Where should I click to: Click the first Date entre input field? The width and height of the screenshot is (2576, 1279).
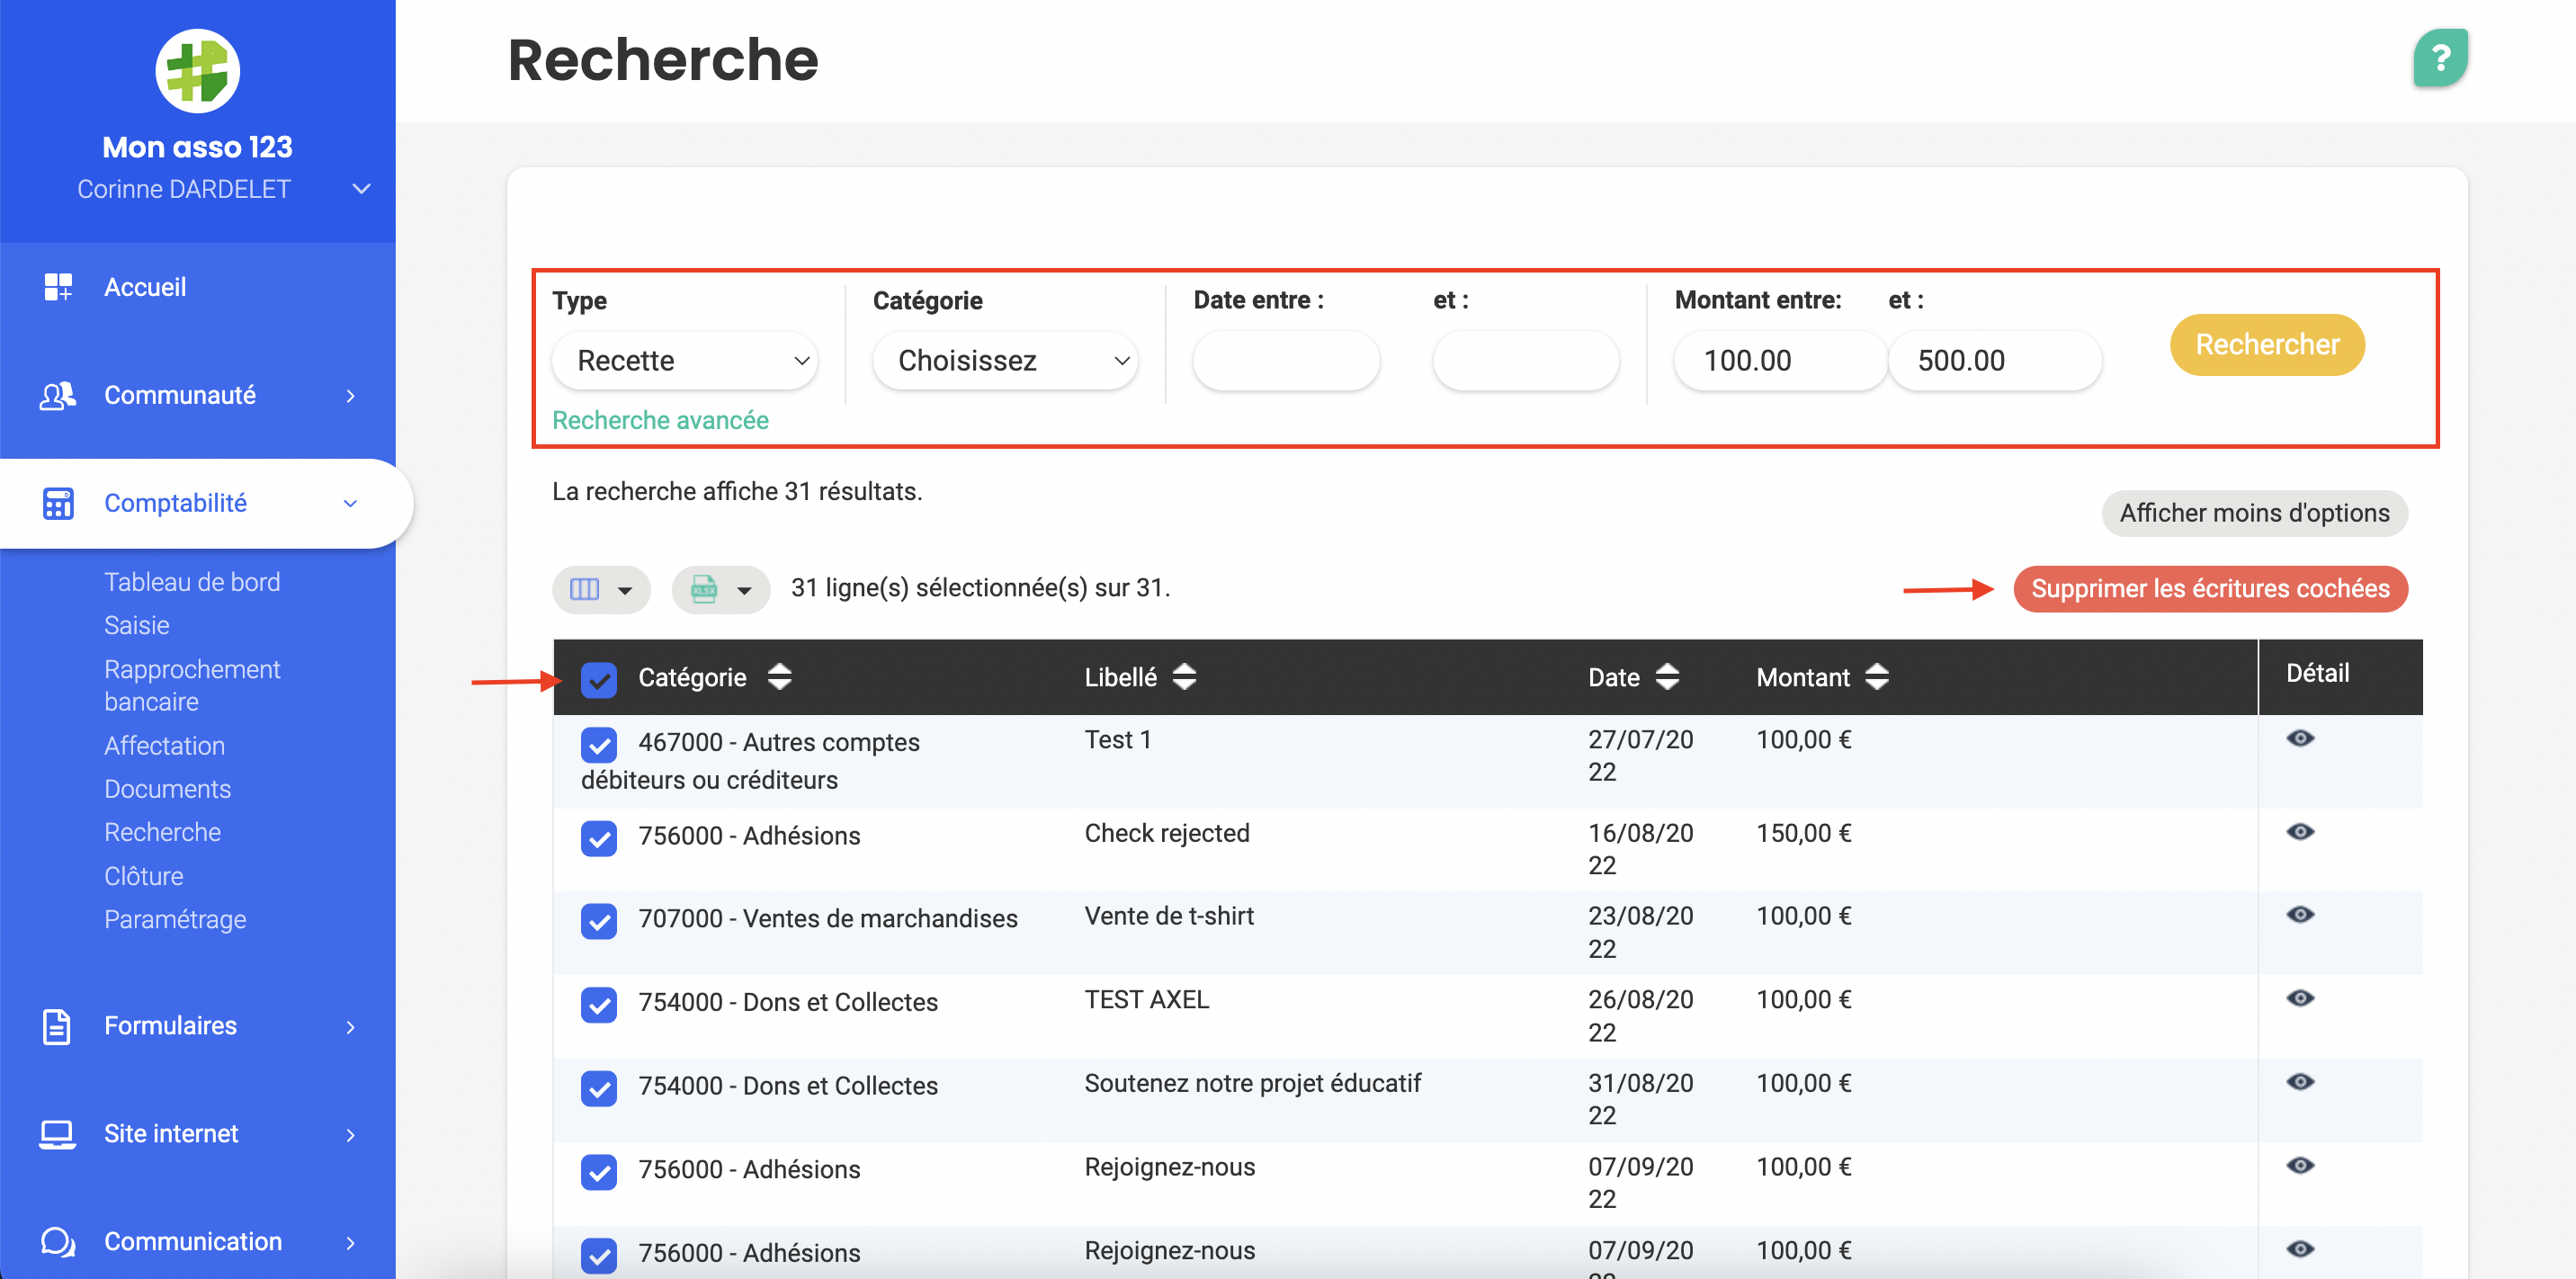tap(1286, 360)
